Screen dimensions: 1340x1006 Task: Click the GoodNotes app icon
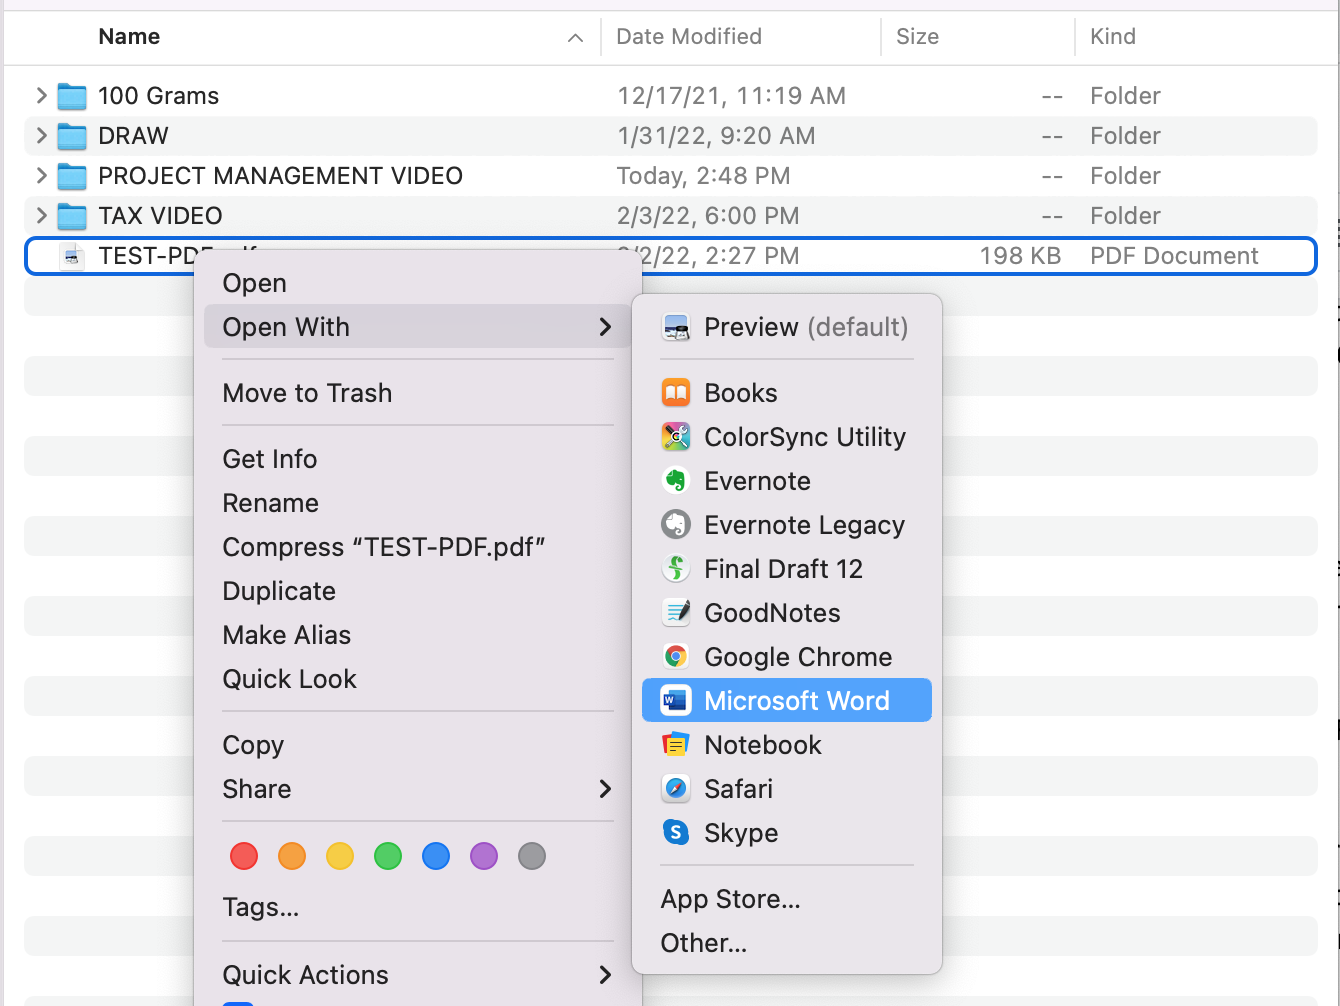point(676,613)
